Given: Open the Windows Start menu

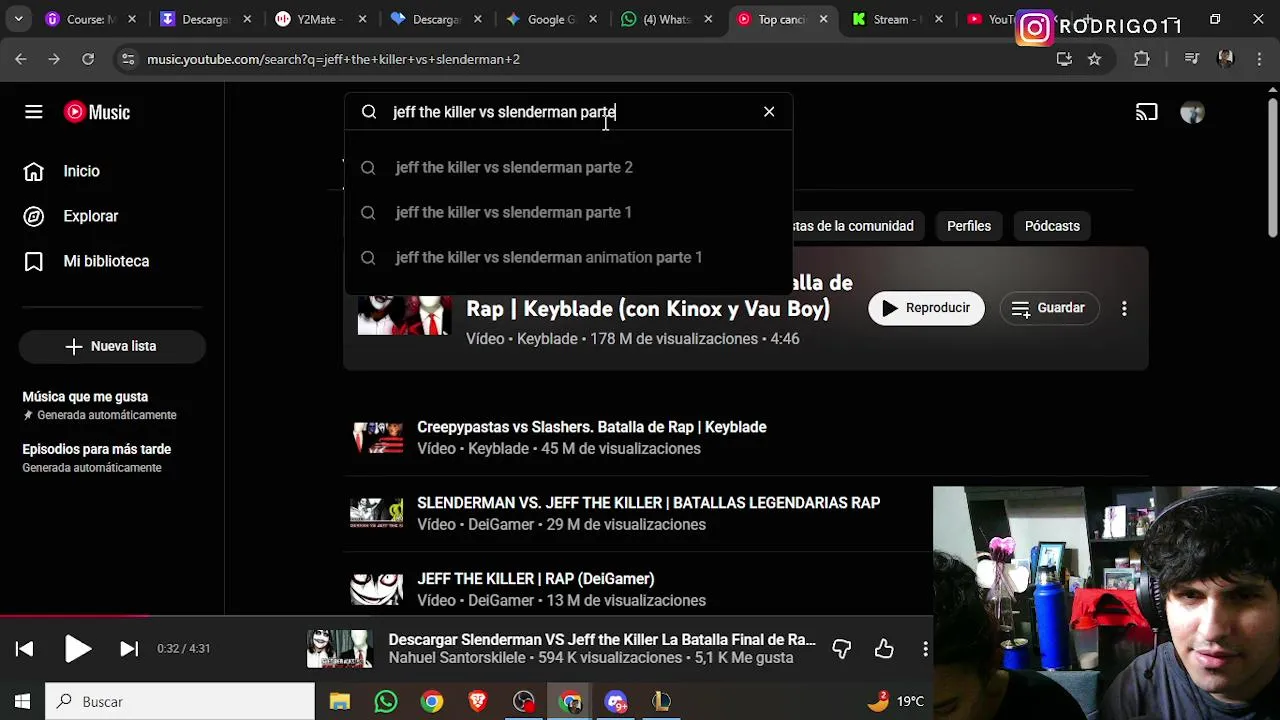Looking at the screenshot, I should click(x=22, y=702).
